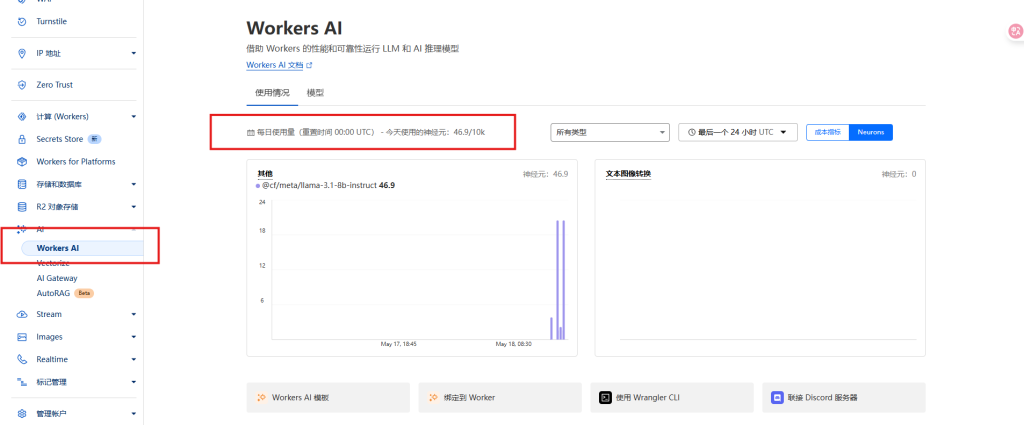Screen dimensions: 1024x425
Task: Click the 其他 chart heading
Action: point(264,174)
